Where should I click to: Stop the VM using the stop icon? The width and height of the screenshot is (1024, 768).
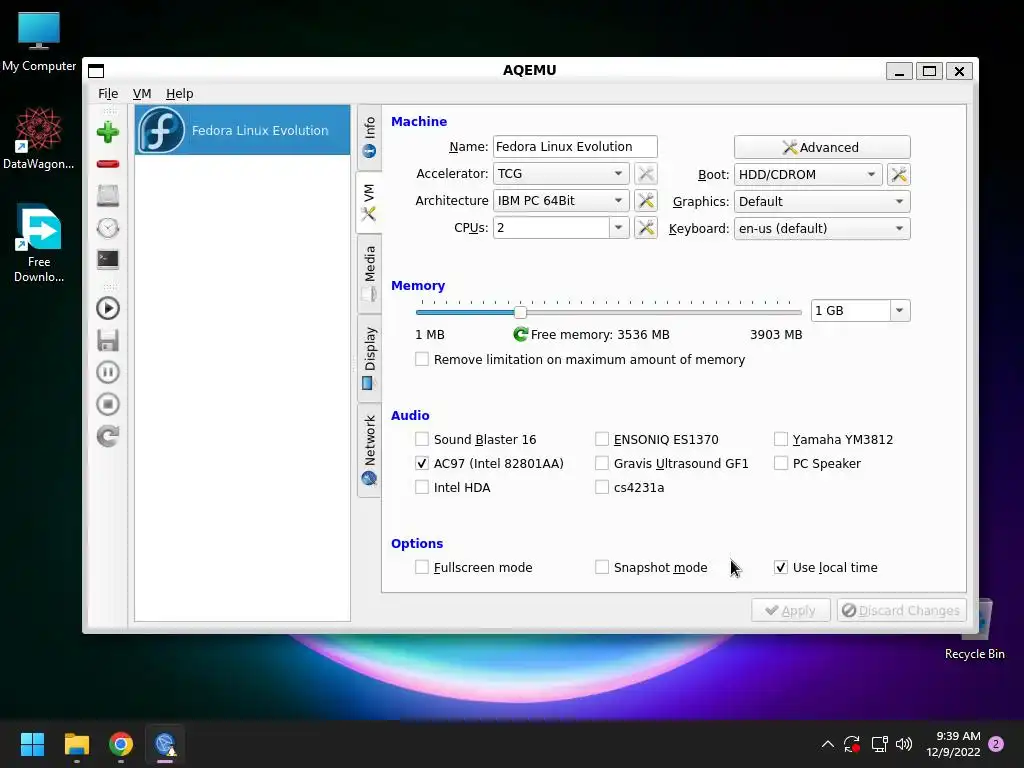click(x=108, y=404)
